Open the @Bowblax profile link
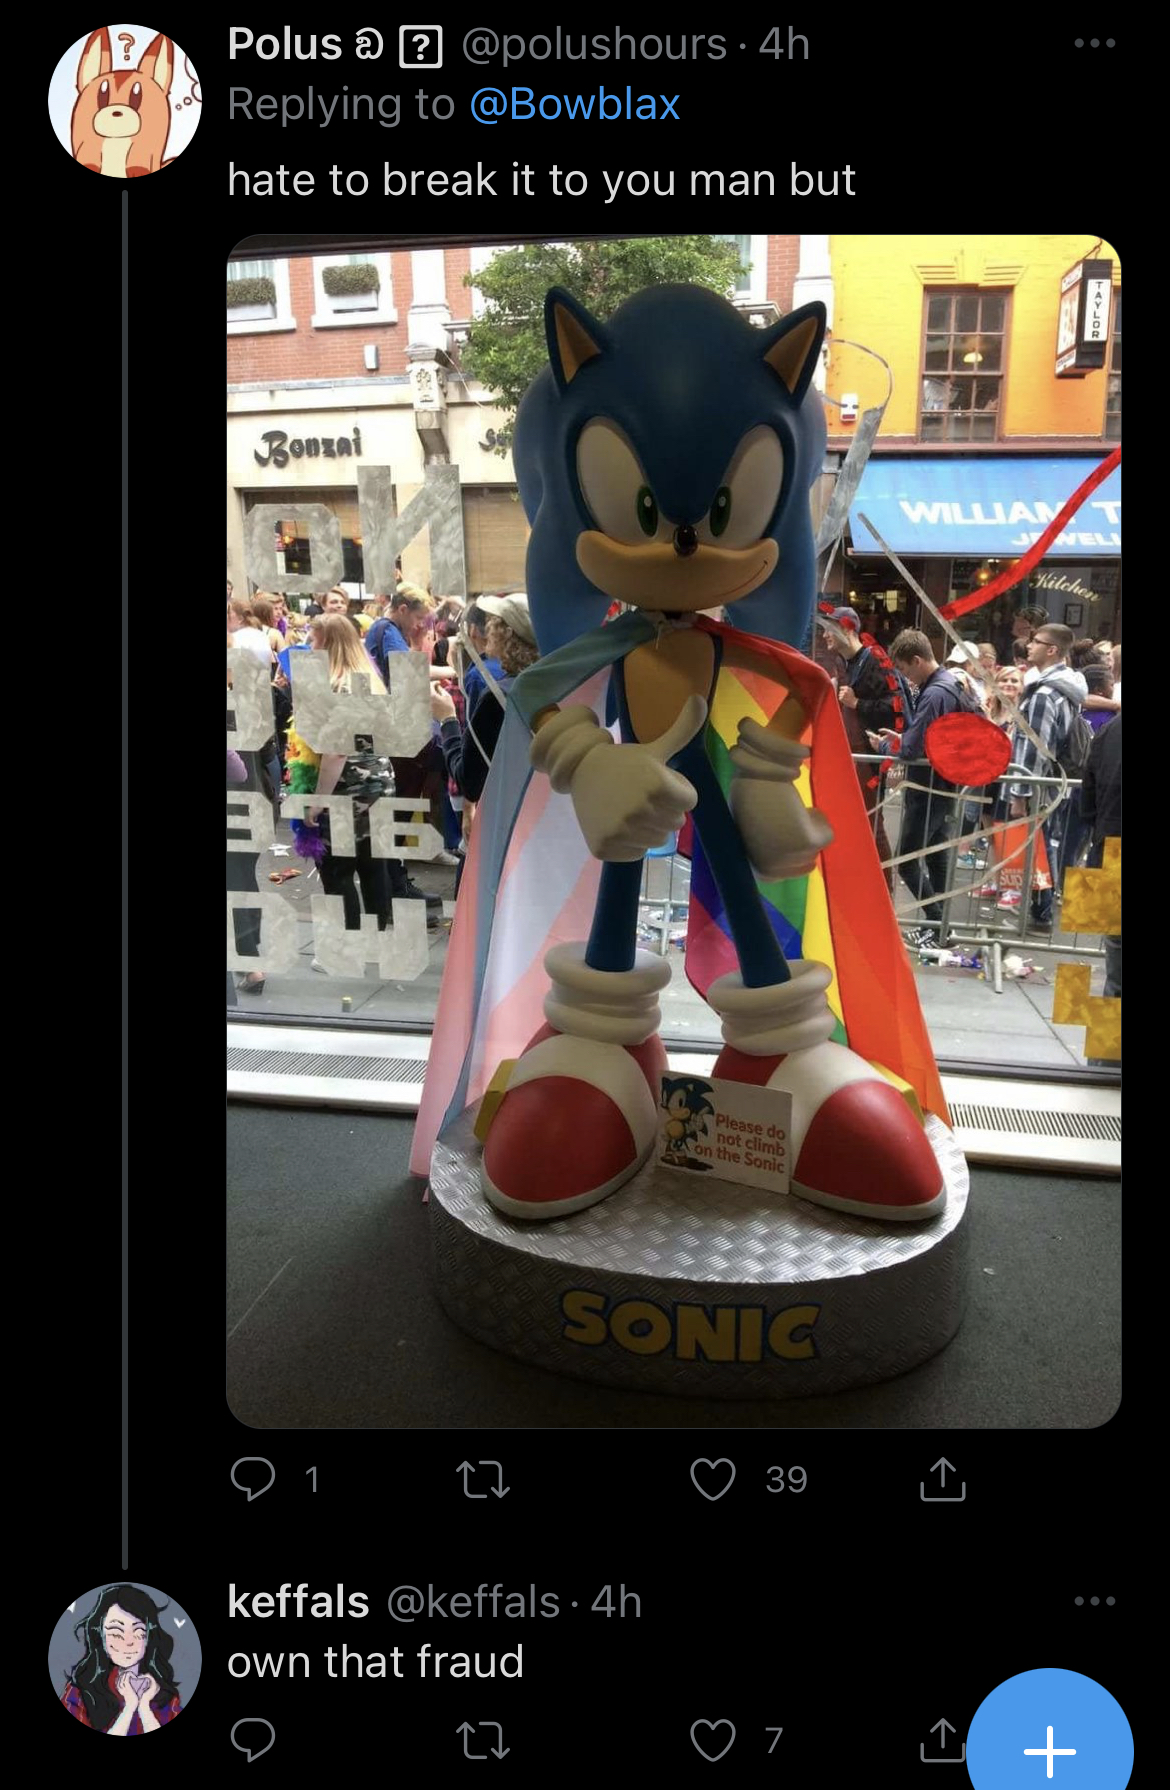The image size is (1170, 1790). [574, 104]
